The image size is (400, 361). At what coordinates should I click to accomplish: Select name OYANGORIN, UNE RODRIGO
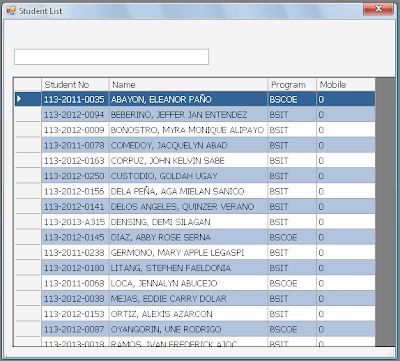(x=188, y=329)
